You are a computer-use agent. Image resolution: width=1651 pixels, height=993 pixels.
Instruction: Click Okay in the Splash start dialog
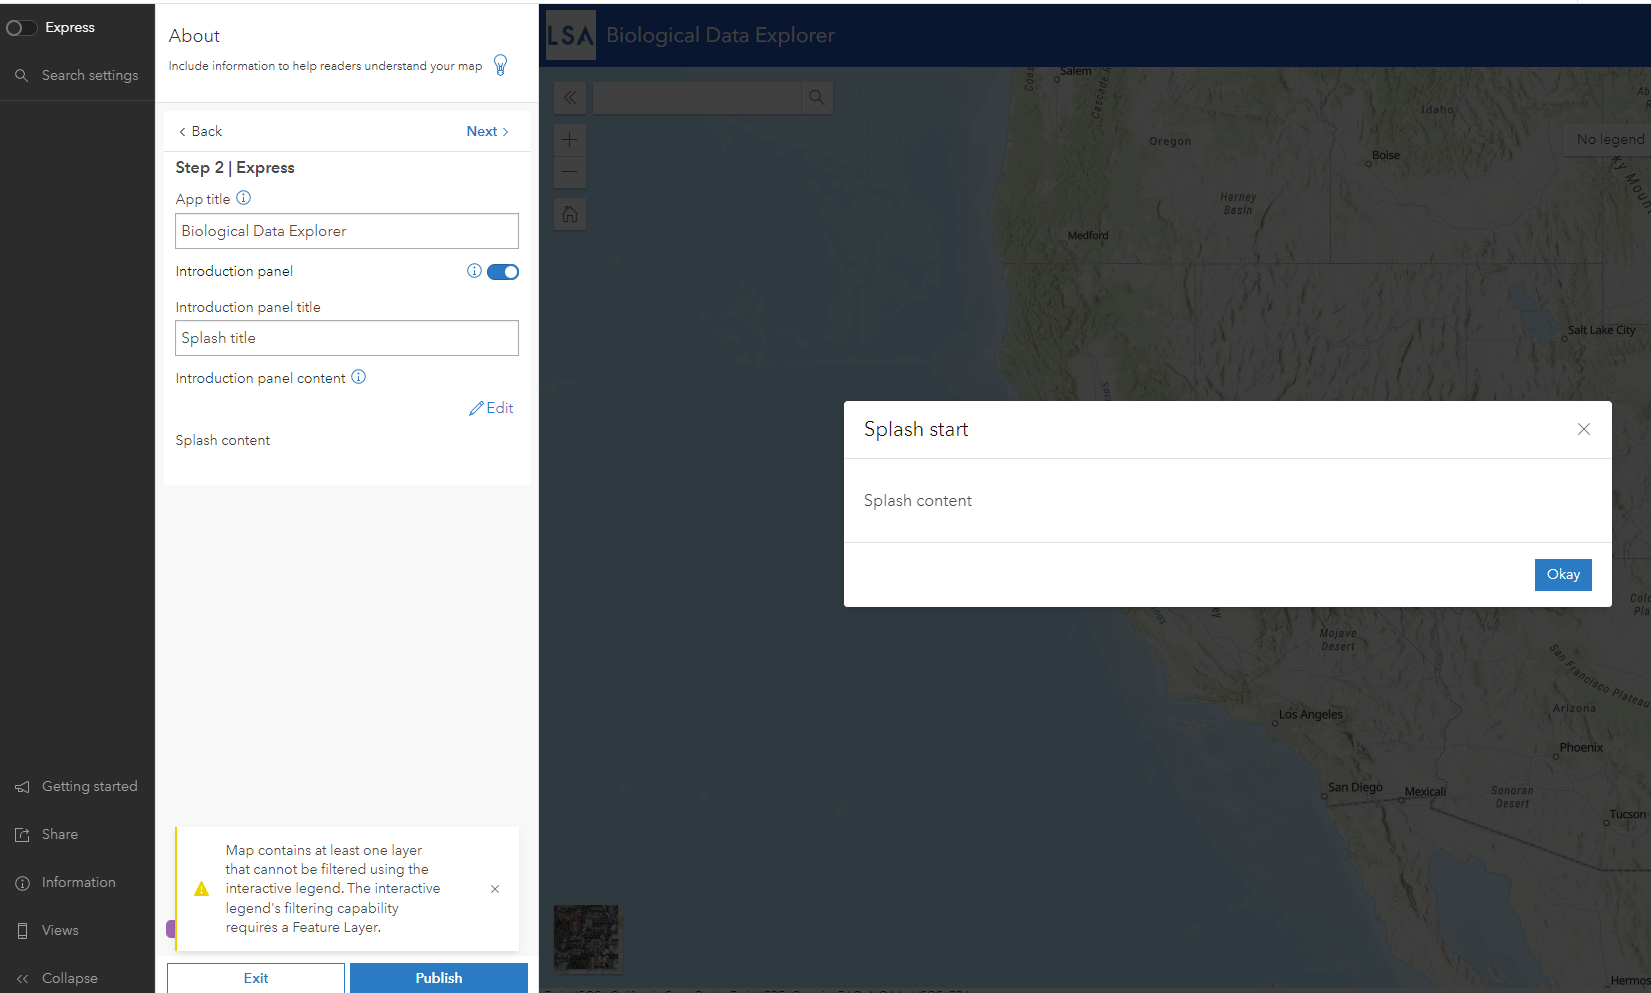coord(1562,574)
